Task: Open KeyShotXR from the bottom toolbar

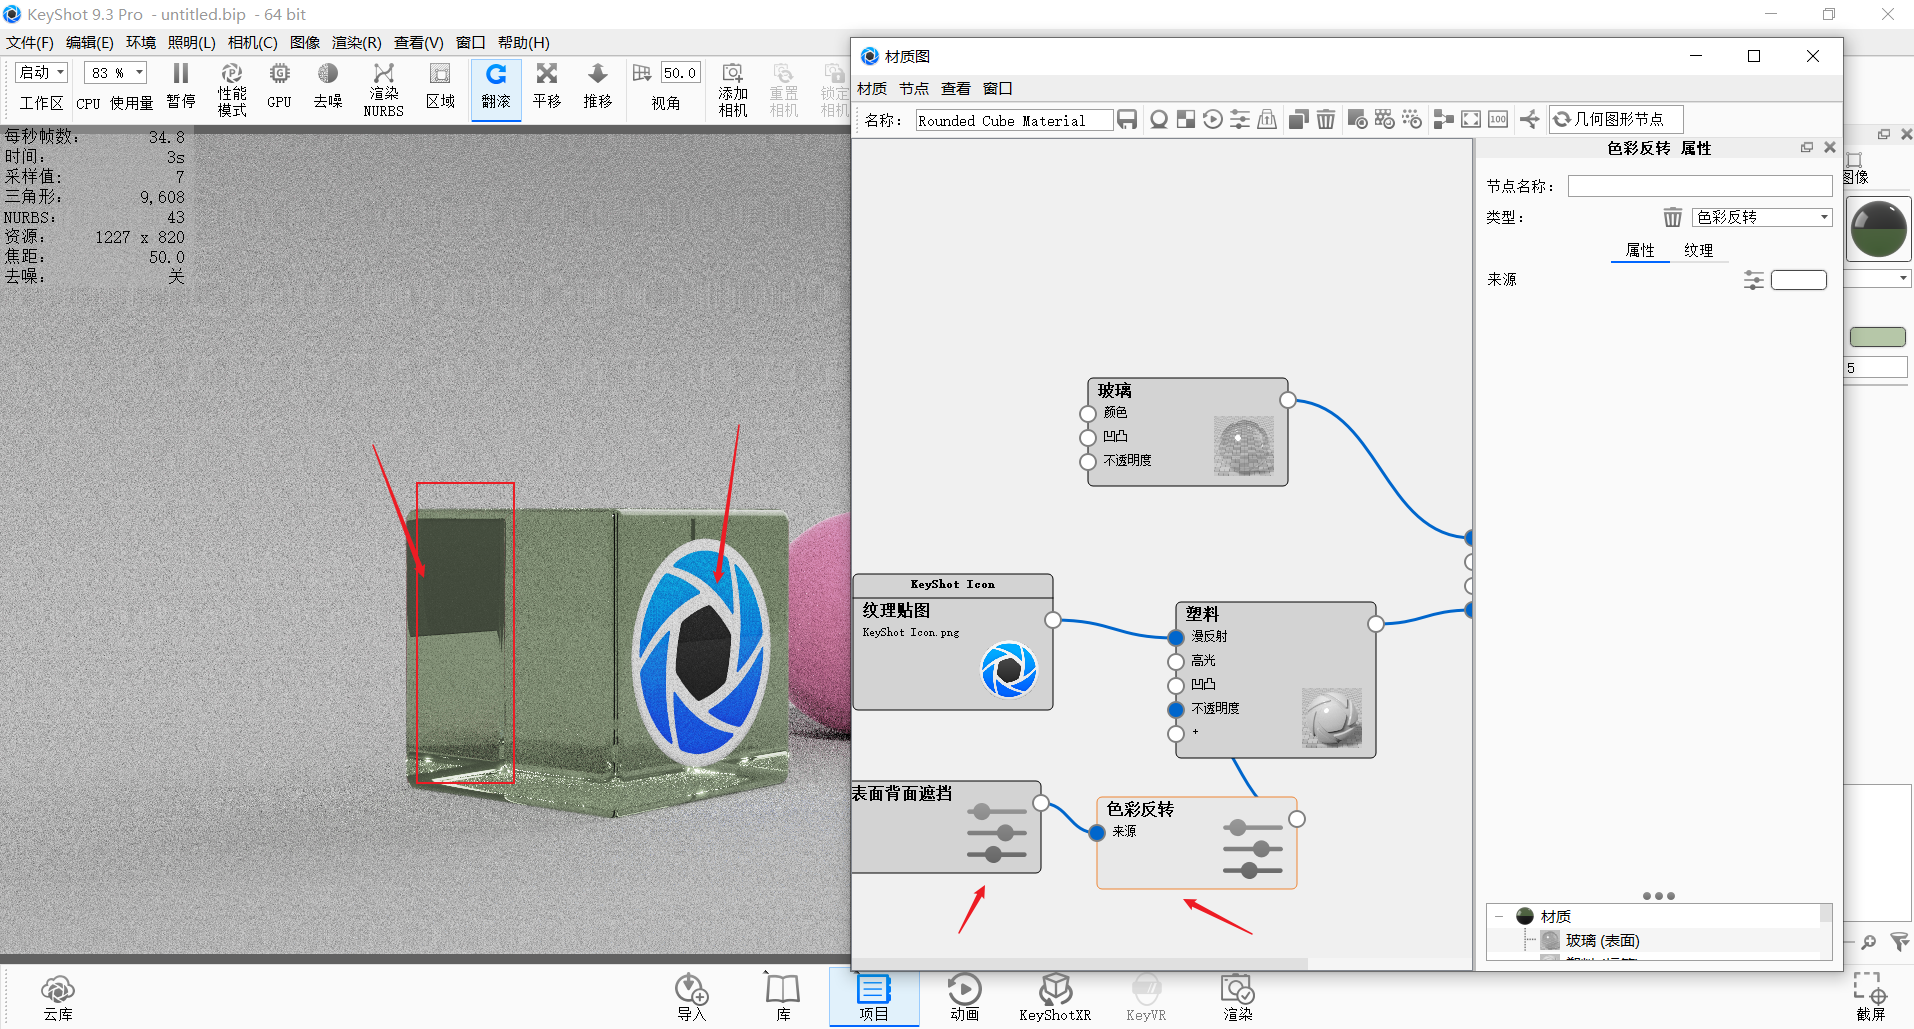Action: 1055,996
